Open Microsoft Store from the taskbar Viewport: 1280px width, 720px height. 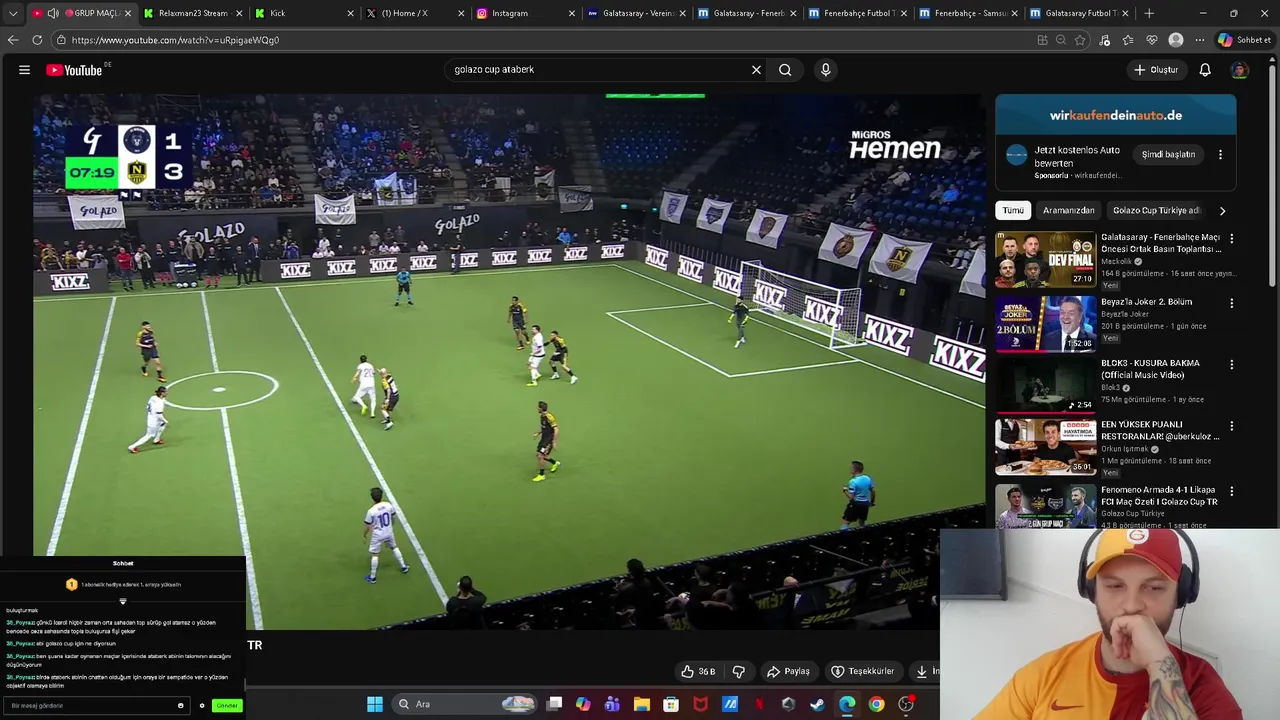click(671, 704)
